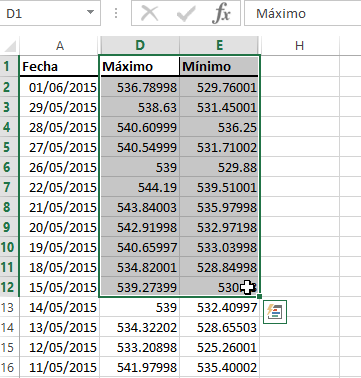Click the Máximo header cell
The image size is (361, 378).
[140, 66]
